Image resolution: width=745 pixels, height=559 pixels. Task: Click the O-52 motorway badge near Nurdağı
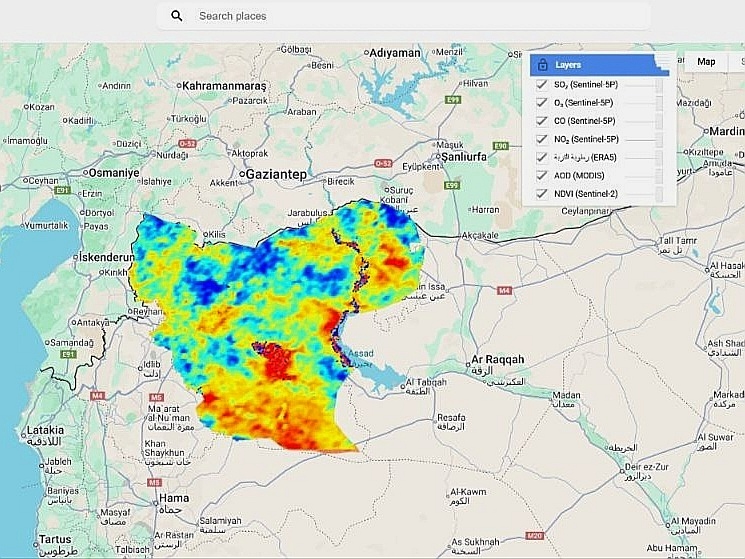pos(187,143)
